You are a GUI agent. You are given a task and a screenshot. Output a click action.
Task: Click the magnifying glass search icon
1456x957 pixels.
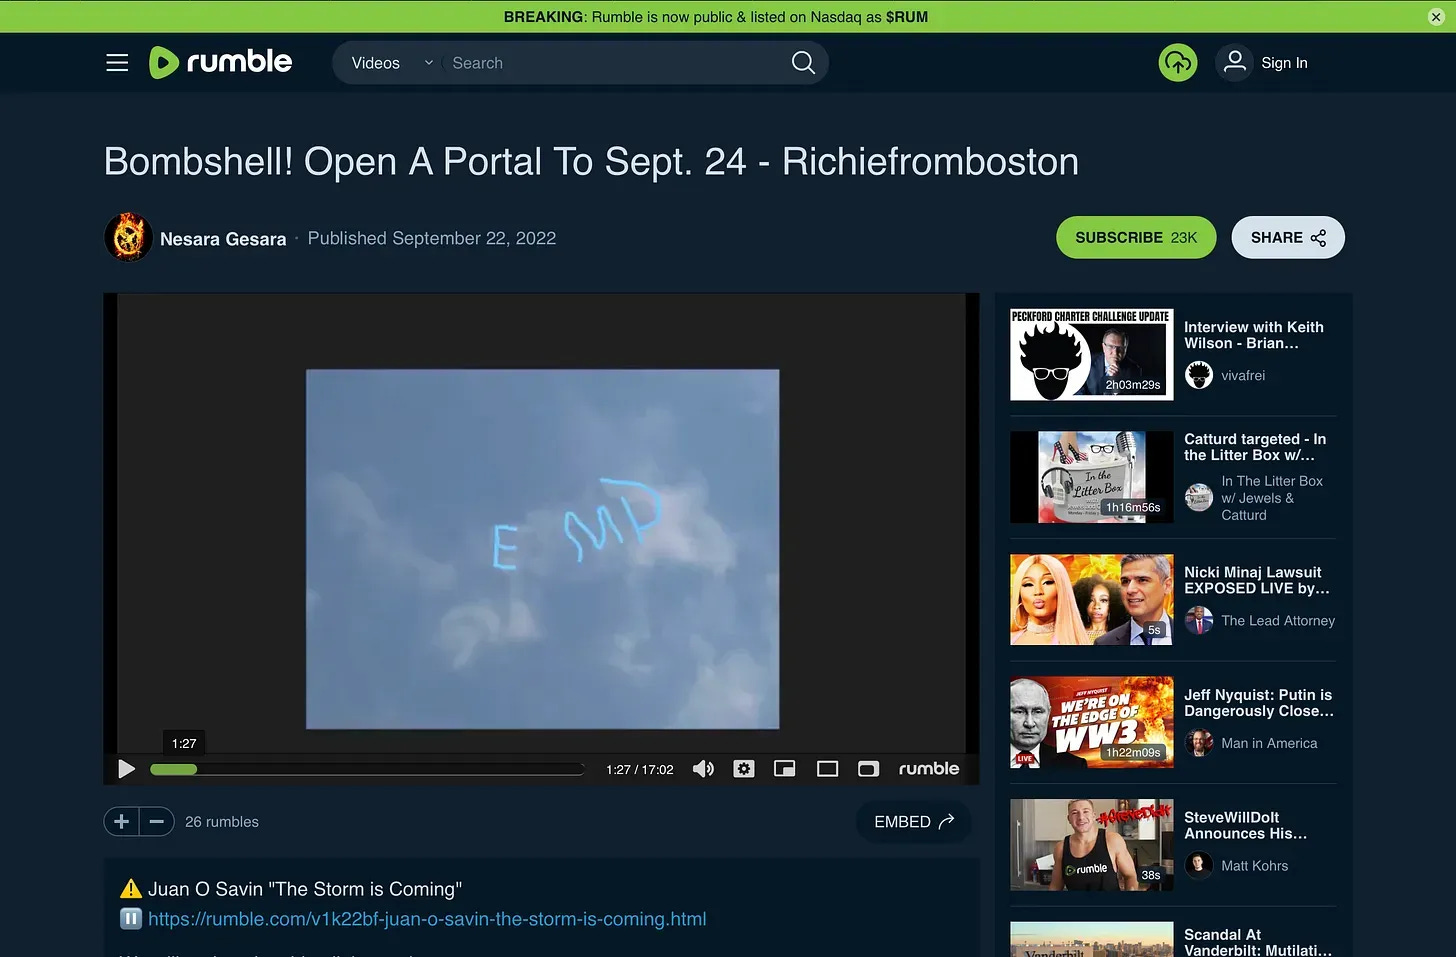[803, 63]
